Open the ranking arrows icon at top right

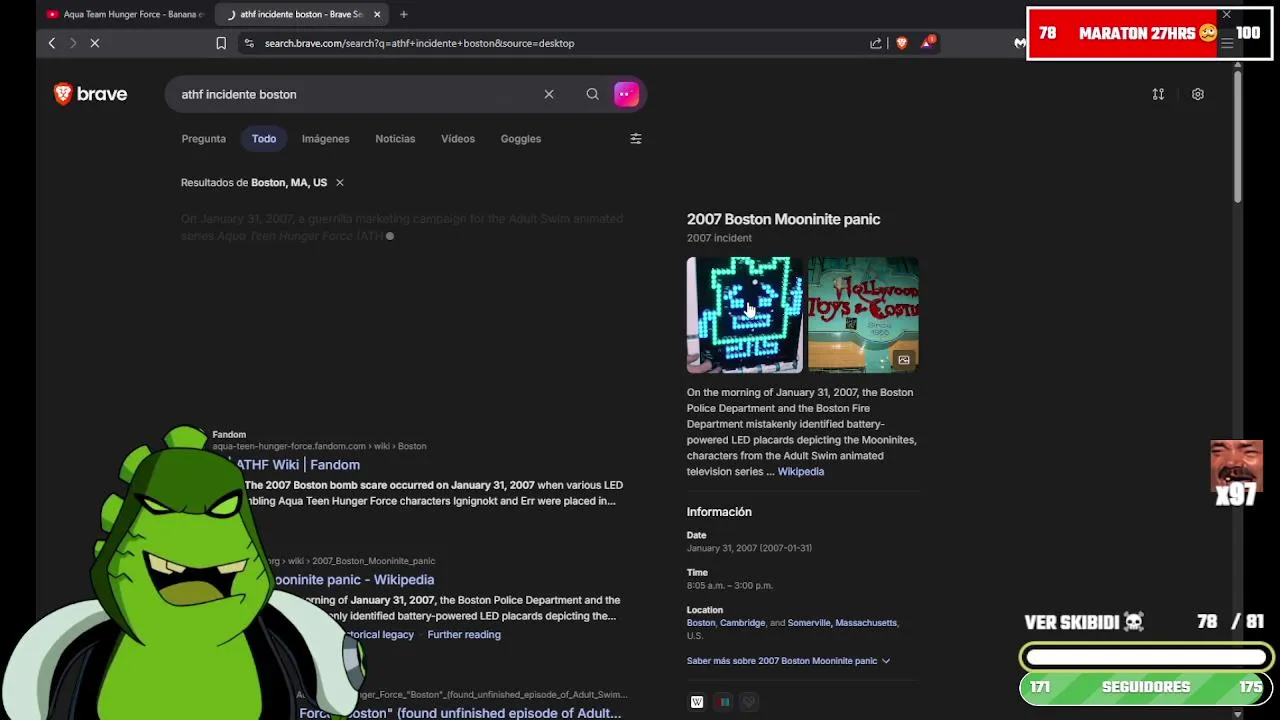tap(1158, 94)
